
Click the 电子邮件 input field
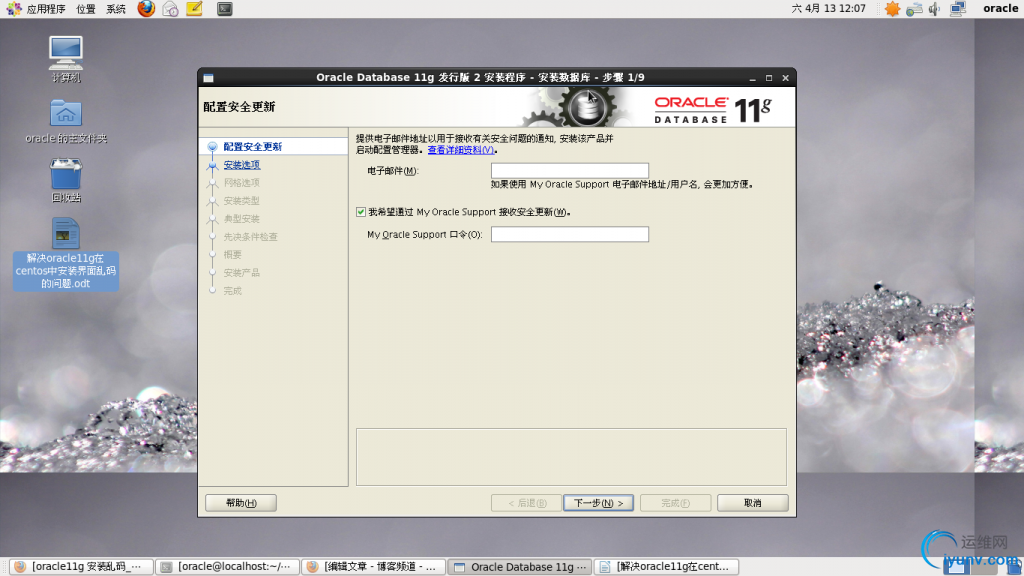click(569, 170)
